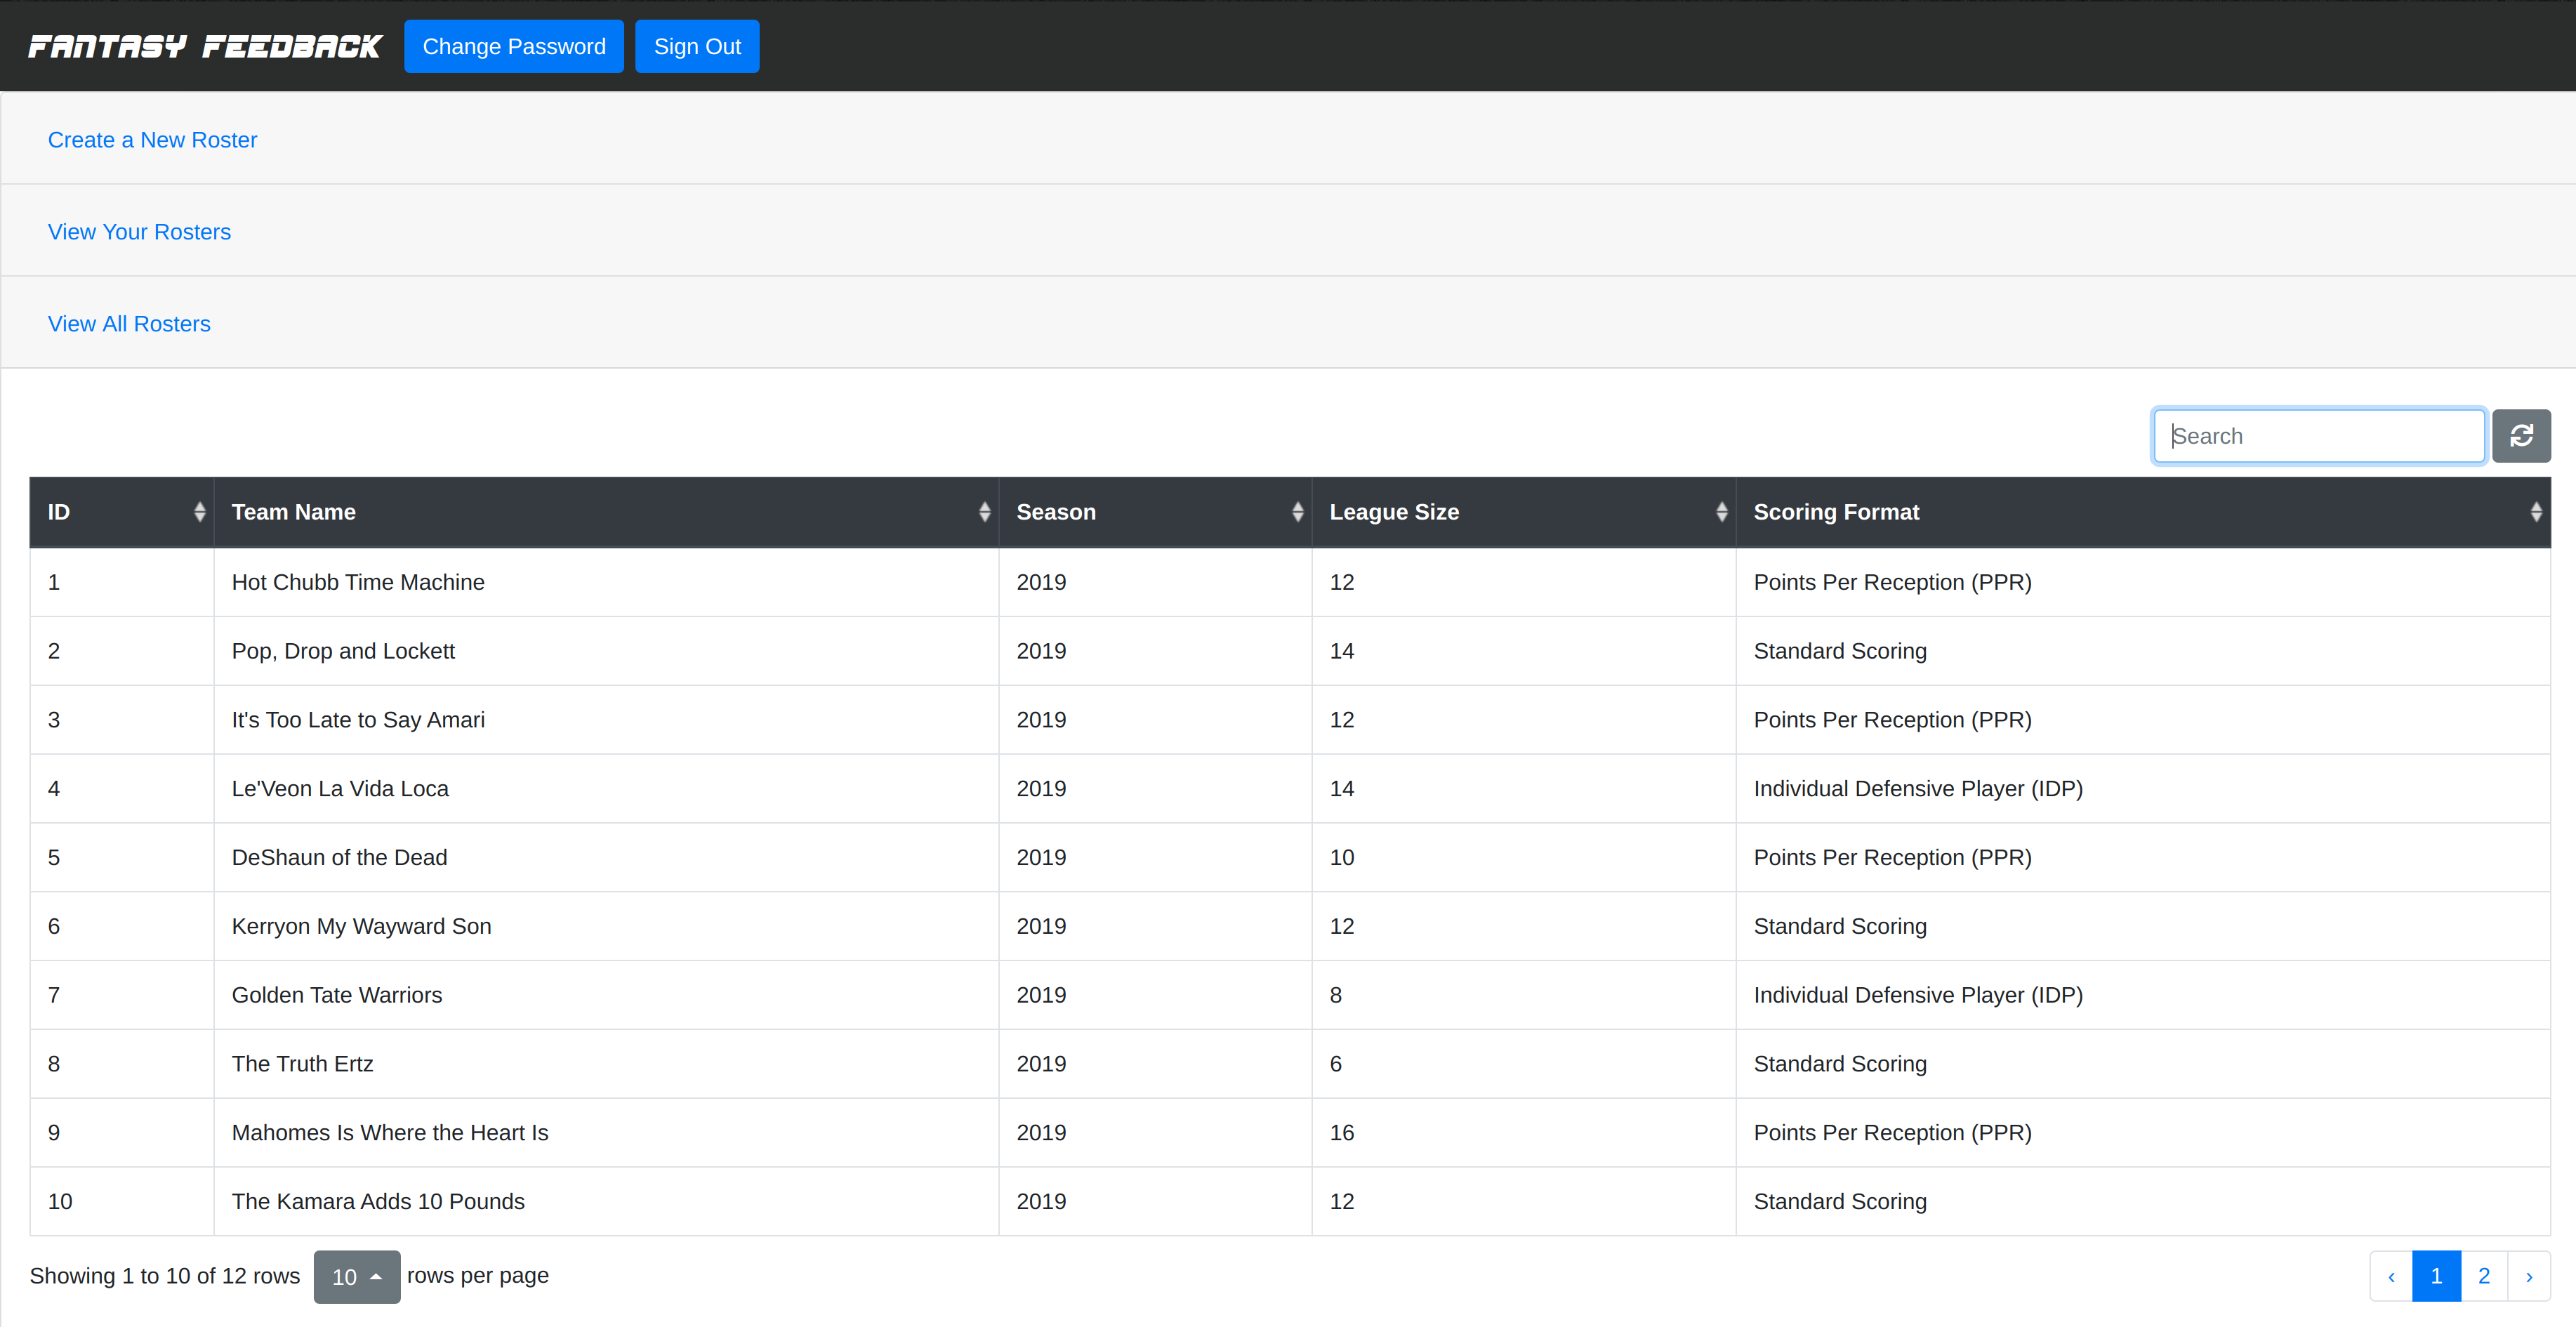This screenshot has height=1327, width=2576.
Task: Select the Pop, Drop and Lockett team
Action: pyautogui.click(x=343, y=651)
